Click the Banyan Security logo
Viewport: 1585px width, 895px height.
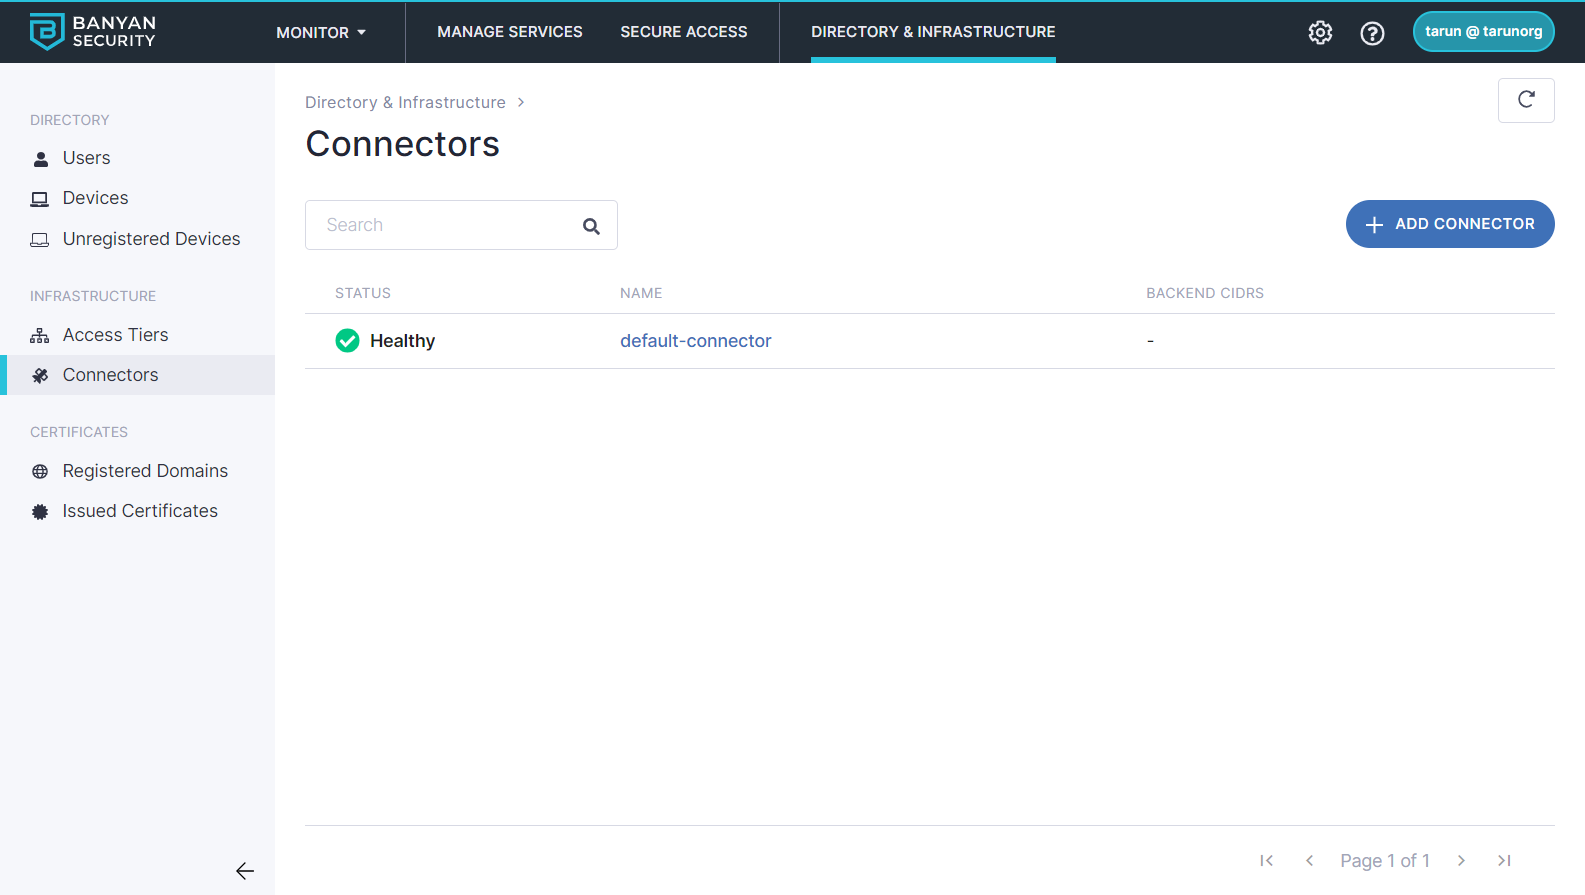click(93, 32)
